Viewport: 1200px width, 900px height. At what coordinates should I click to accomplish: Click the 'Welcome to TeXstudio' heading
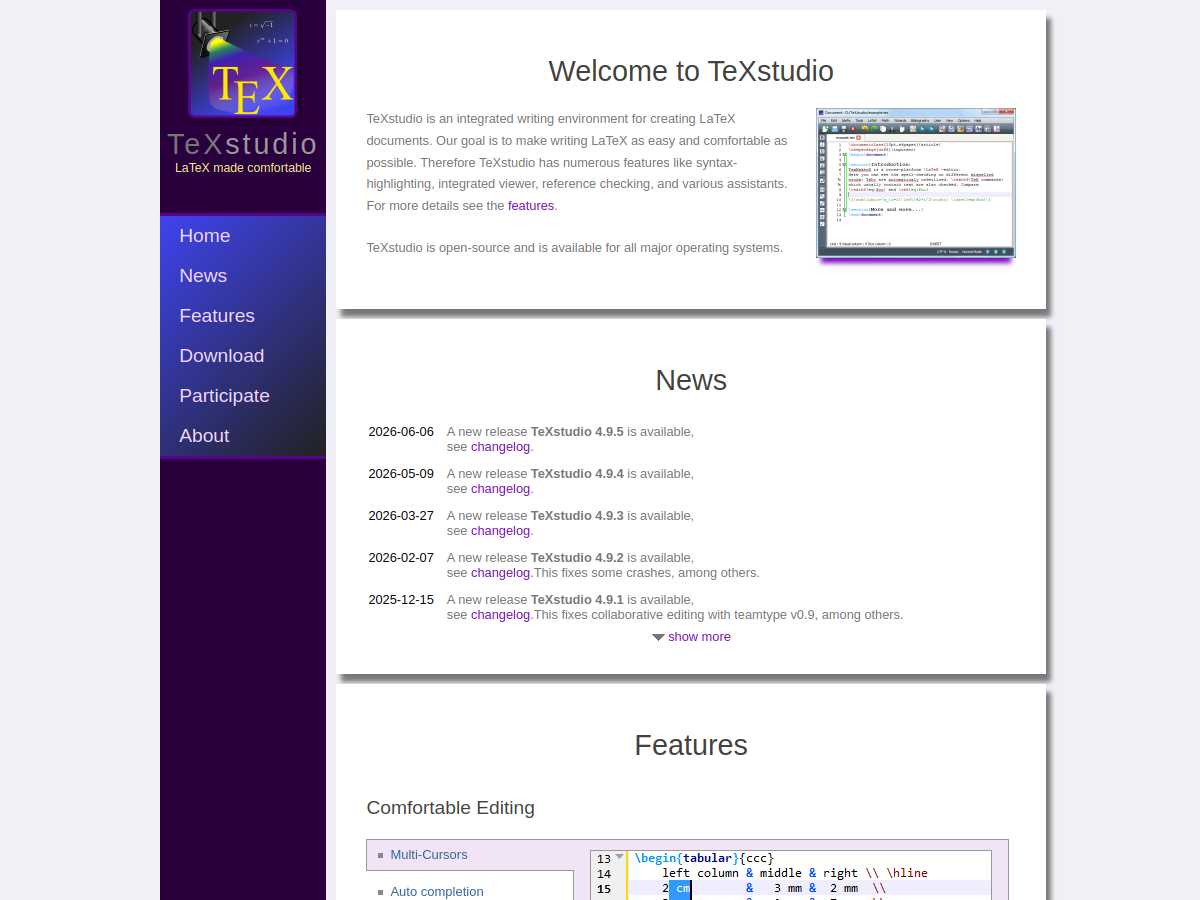click(691, 71)
